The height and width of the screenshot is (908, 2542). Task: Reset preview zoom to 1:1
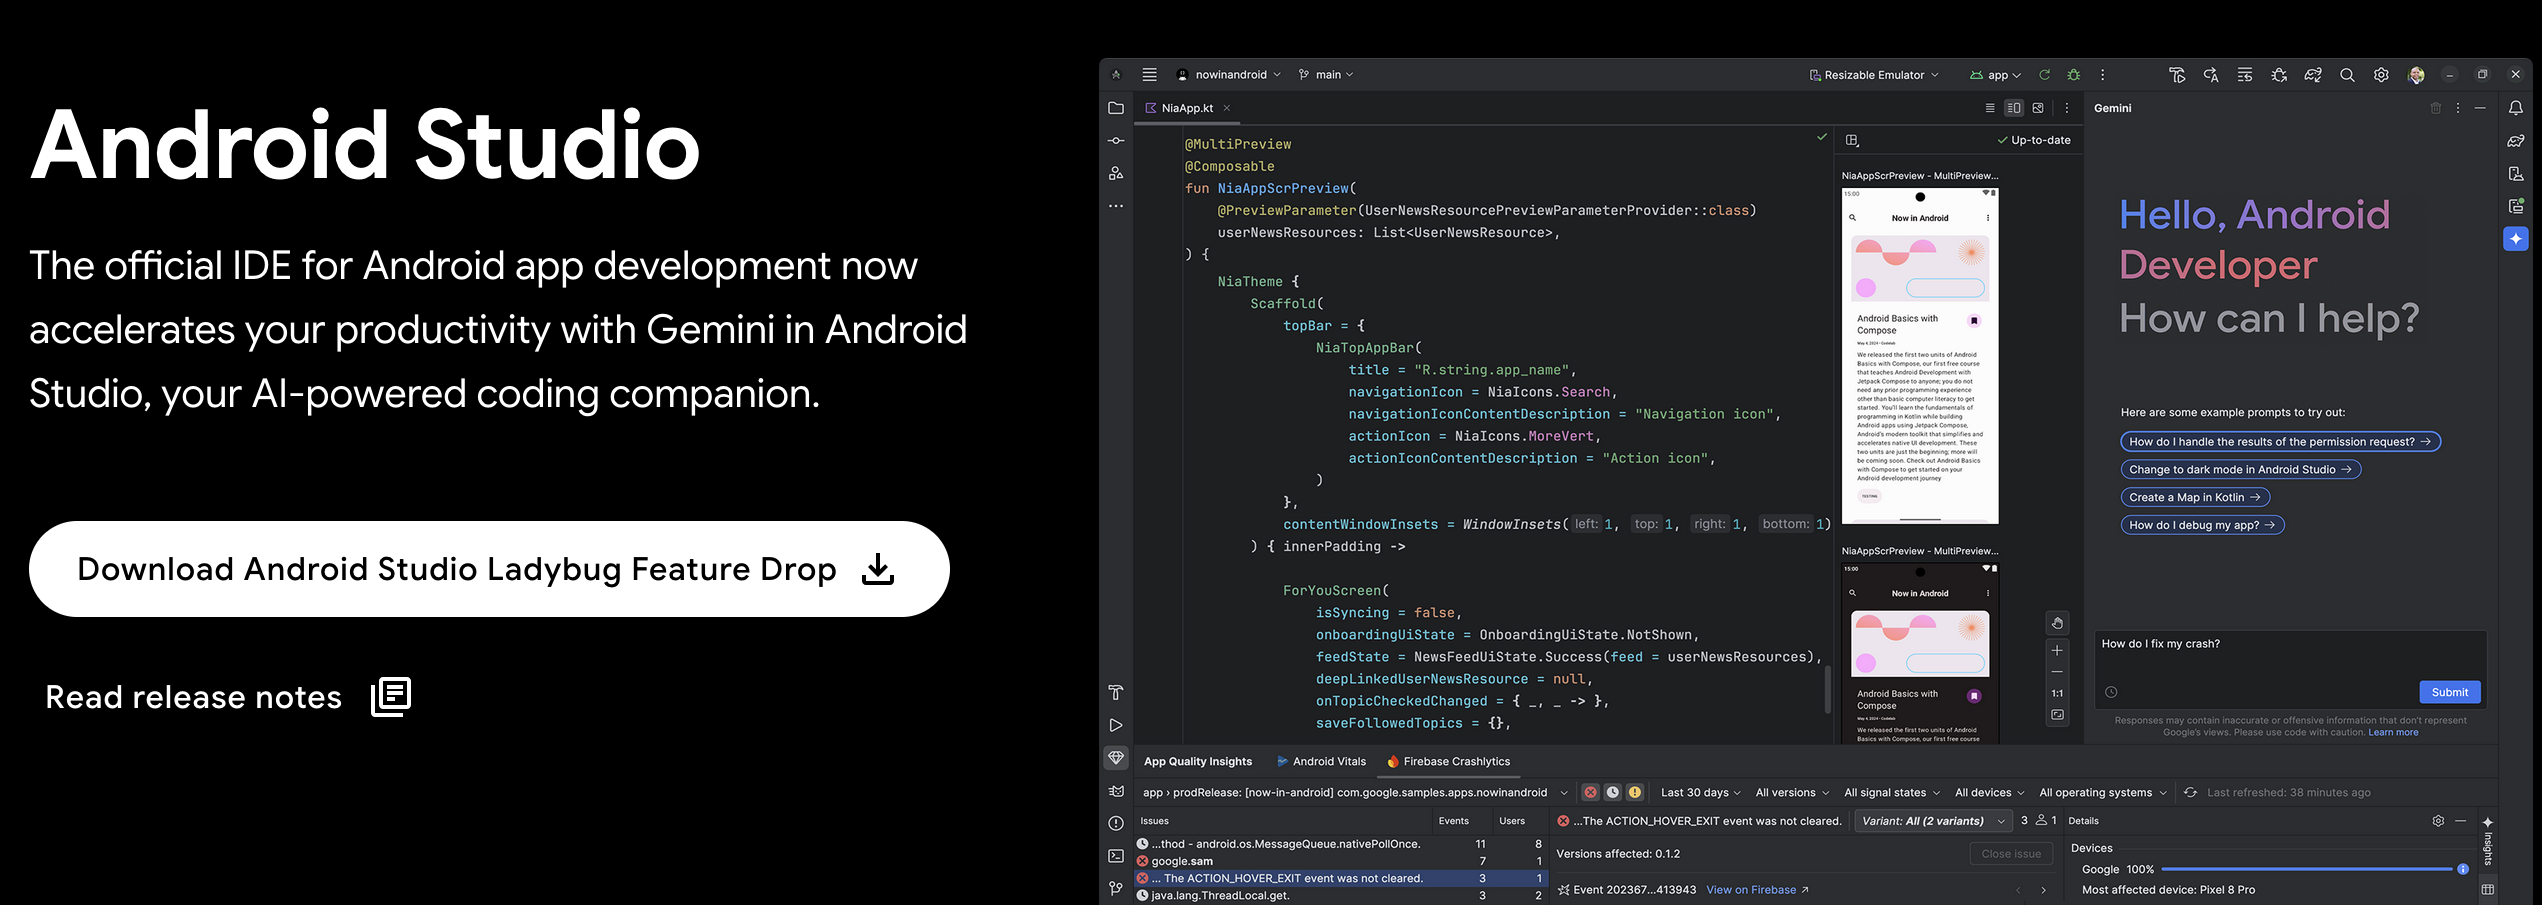point(2057,693)
